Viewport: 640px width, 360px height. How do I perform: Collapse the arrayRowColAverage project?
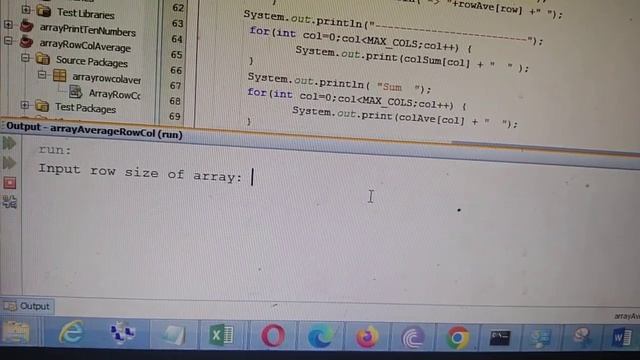pyautogui.click(x=8, y=40)
